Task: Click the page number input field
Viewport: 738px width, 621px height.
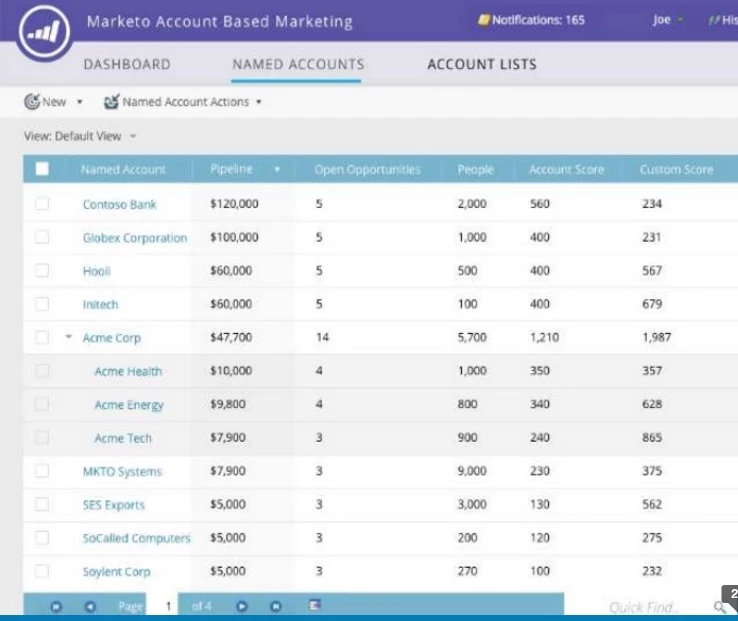Action: (162, 605)
